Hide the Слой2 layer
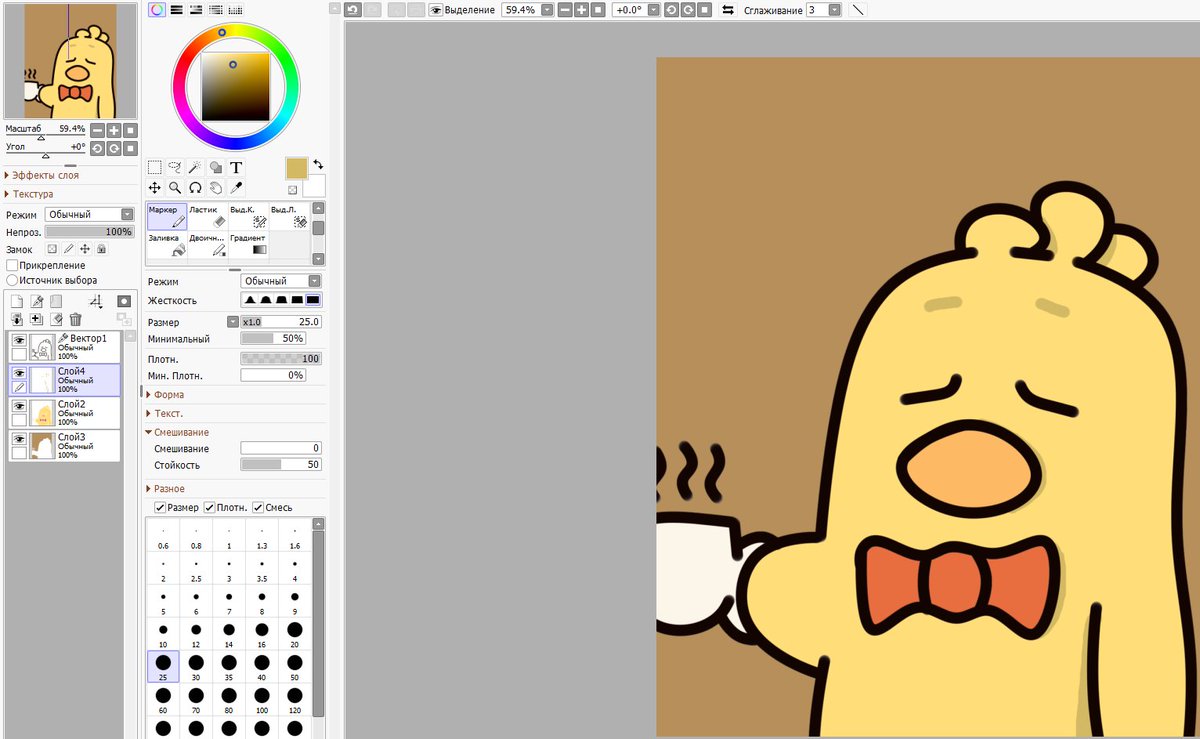The width and height of the screenshot is (1200, 739). pos(18,406)
